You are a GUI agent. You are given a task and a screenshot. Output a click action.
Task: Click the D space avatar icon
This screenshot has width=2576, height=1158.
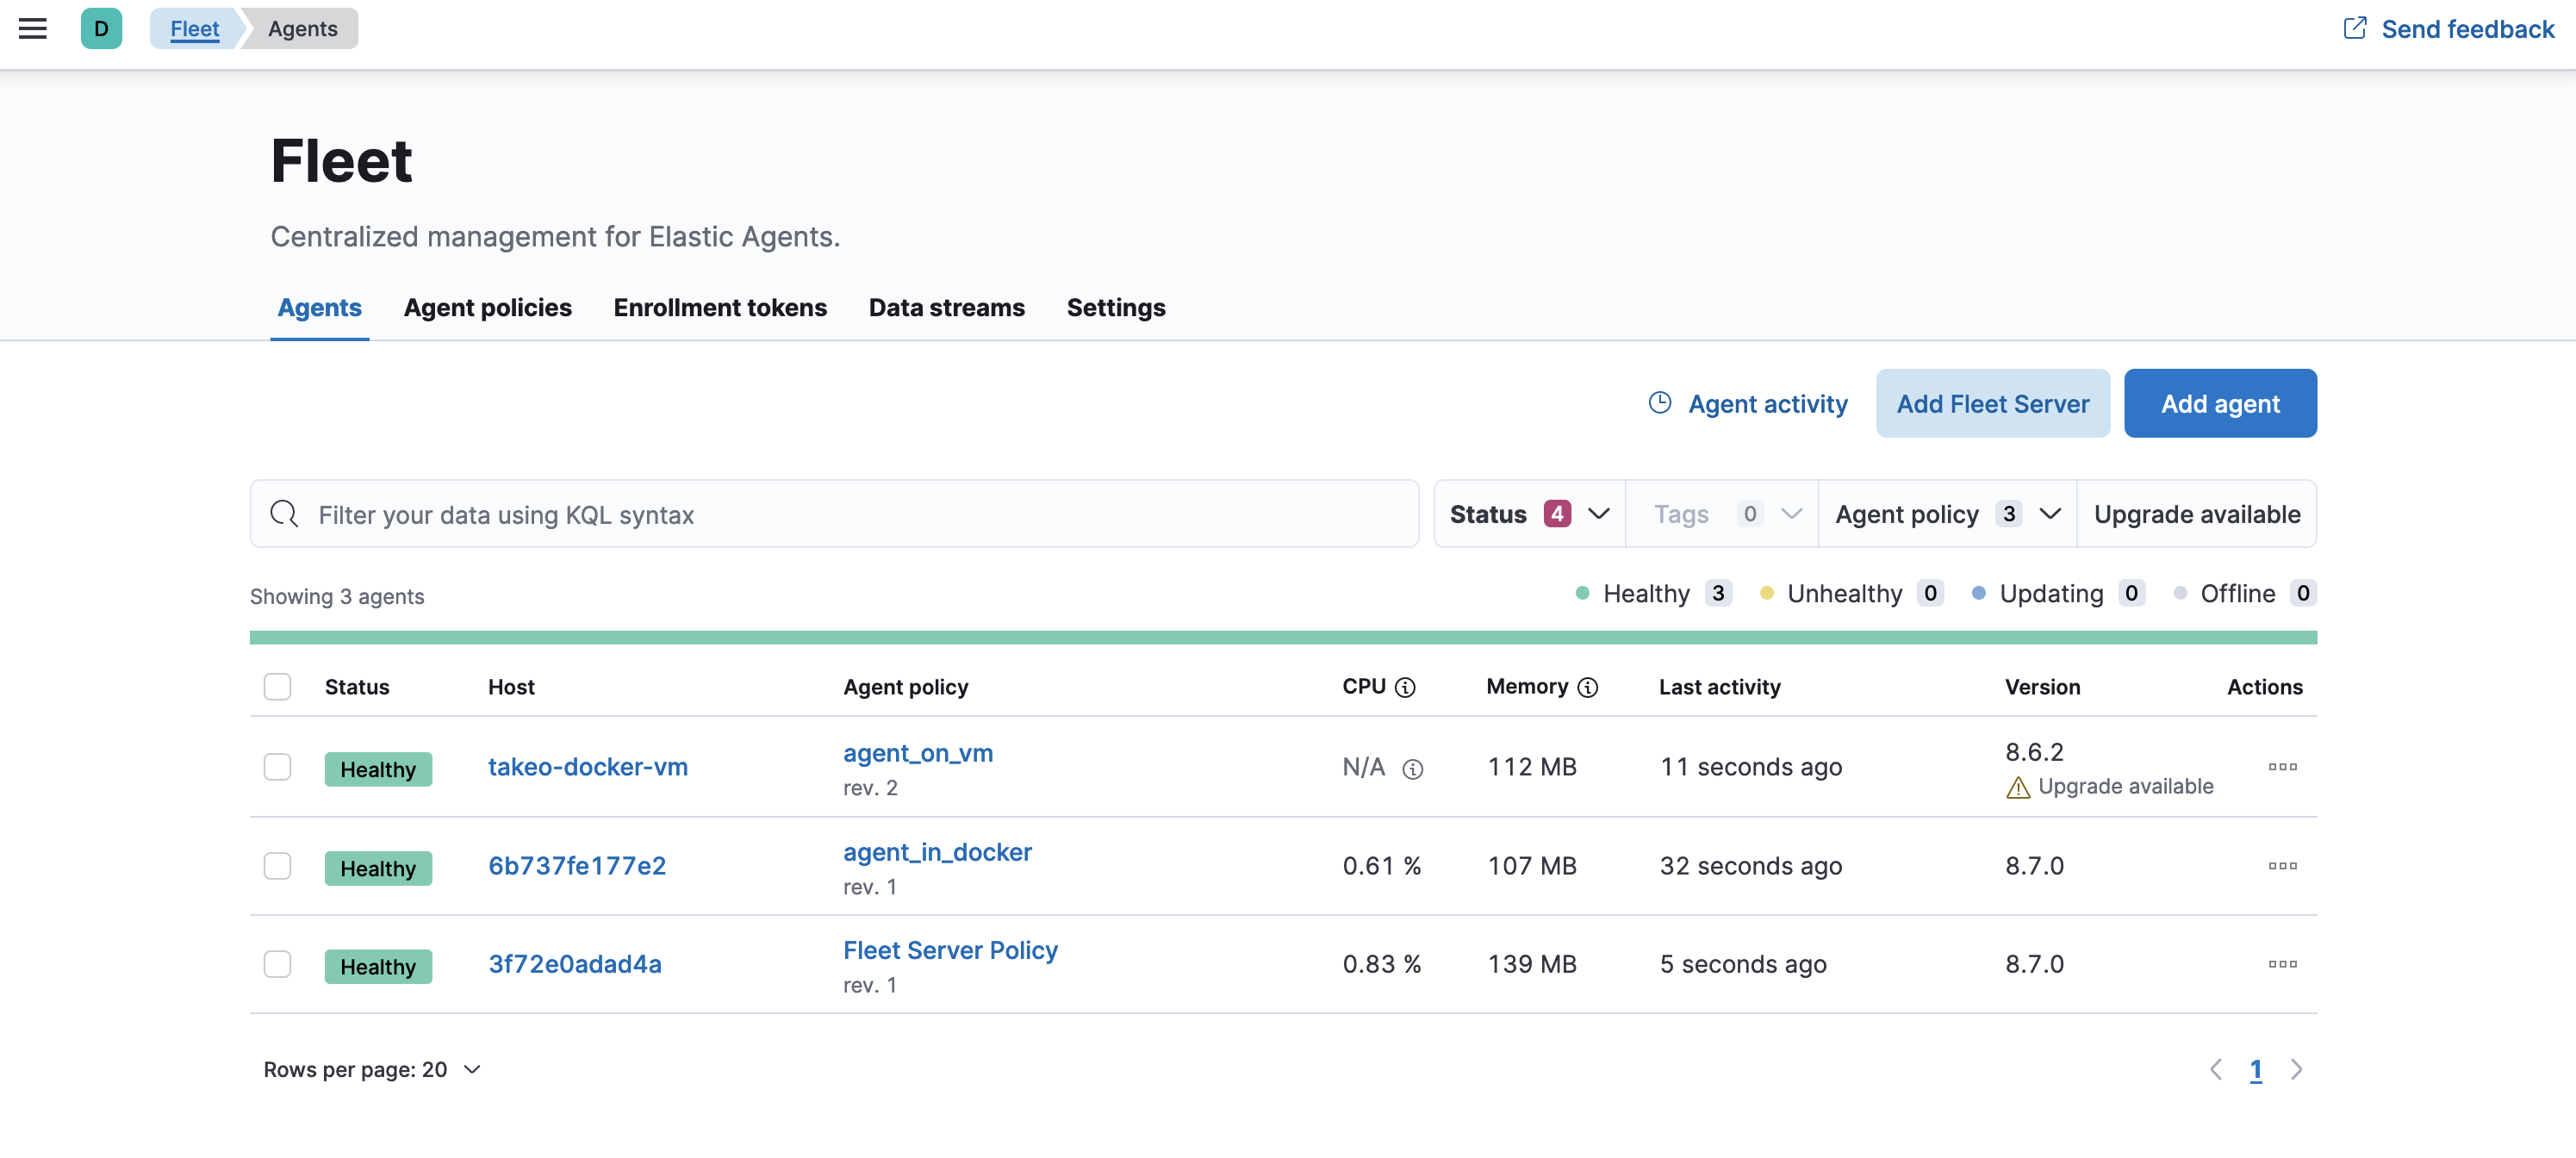point(101,28)
